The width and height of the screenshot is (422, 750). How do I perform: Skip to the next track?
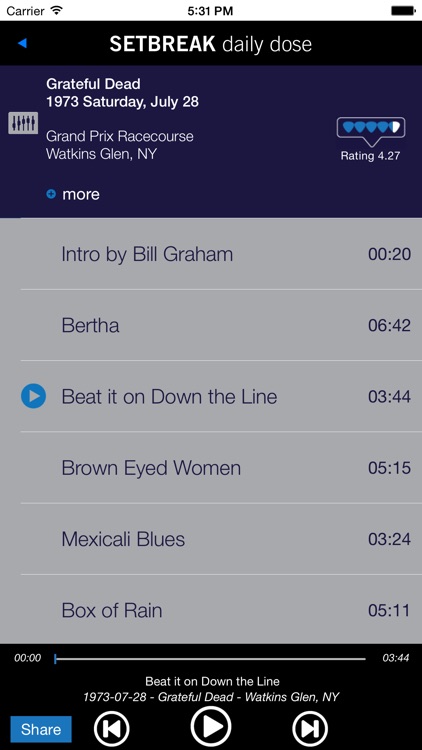(x=310, y=729)
